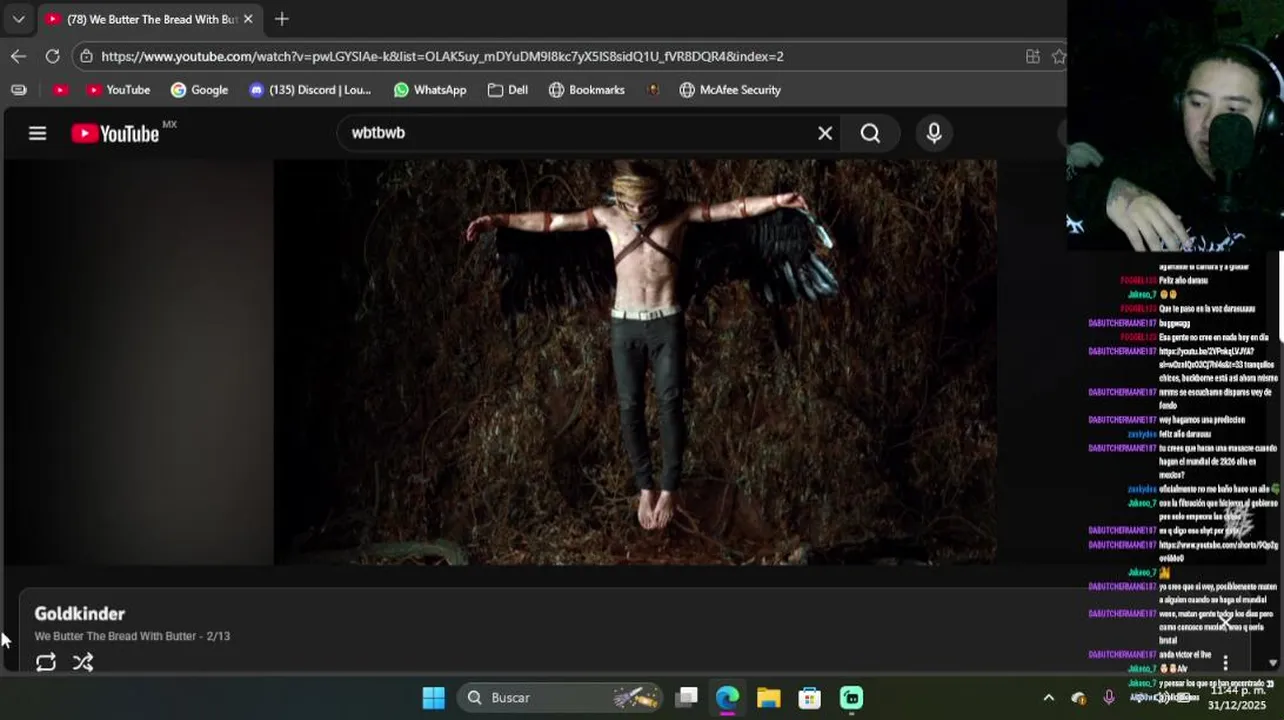The image size is (1284, 720).
Task: Open the Goldkinder playlist title
Action: tap(80, 613)
